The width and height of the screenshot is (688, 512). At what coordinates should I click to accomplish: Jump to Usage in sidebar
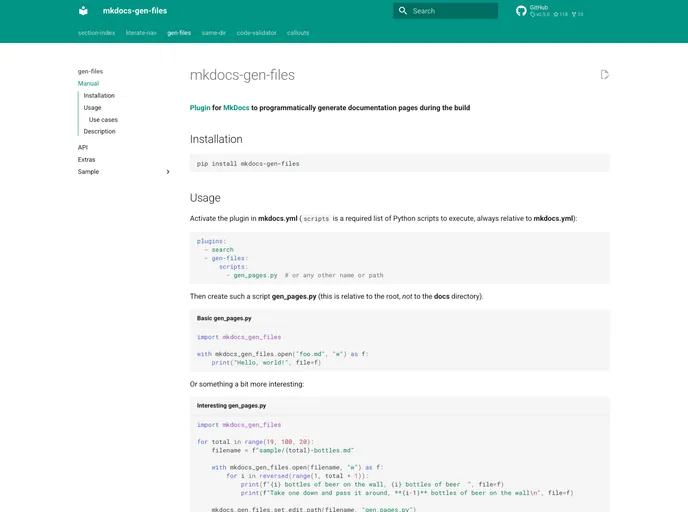[92, 107]
